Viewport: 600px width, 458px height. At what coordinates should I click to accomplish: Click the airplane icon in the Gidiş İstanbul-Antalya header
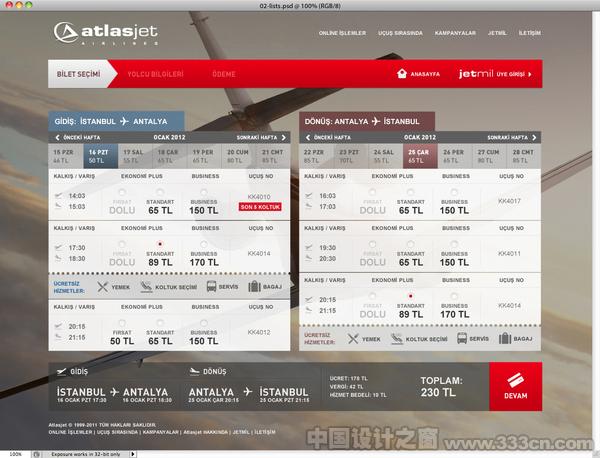coord(124,121)
